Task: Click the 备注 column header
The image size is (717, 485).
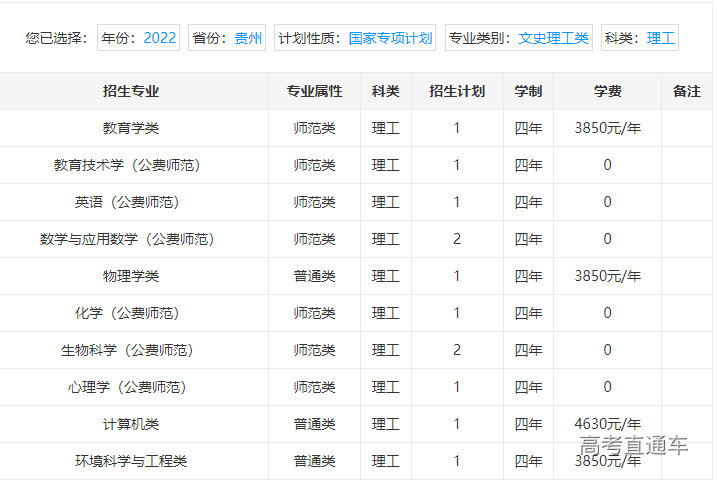Action: tap(686, 91)
